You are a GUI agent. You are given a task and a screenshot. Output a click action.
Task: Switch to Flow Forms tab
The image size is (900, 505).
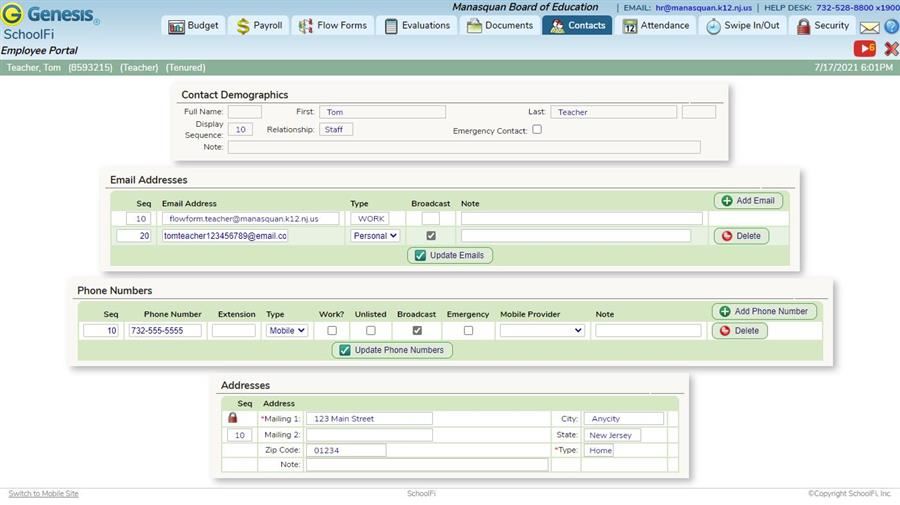[x=333, y=26]
